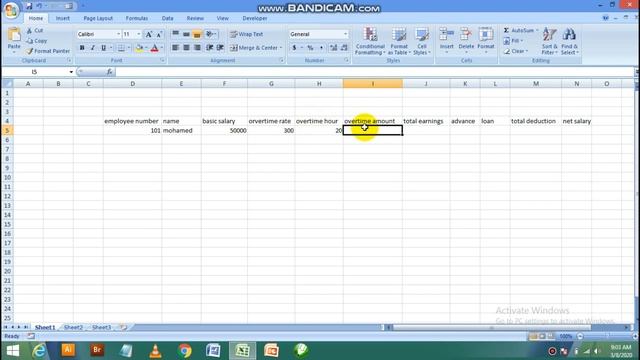Toggle Underline formatting
The image size is (640, 360).
[103, 48]
